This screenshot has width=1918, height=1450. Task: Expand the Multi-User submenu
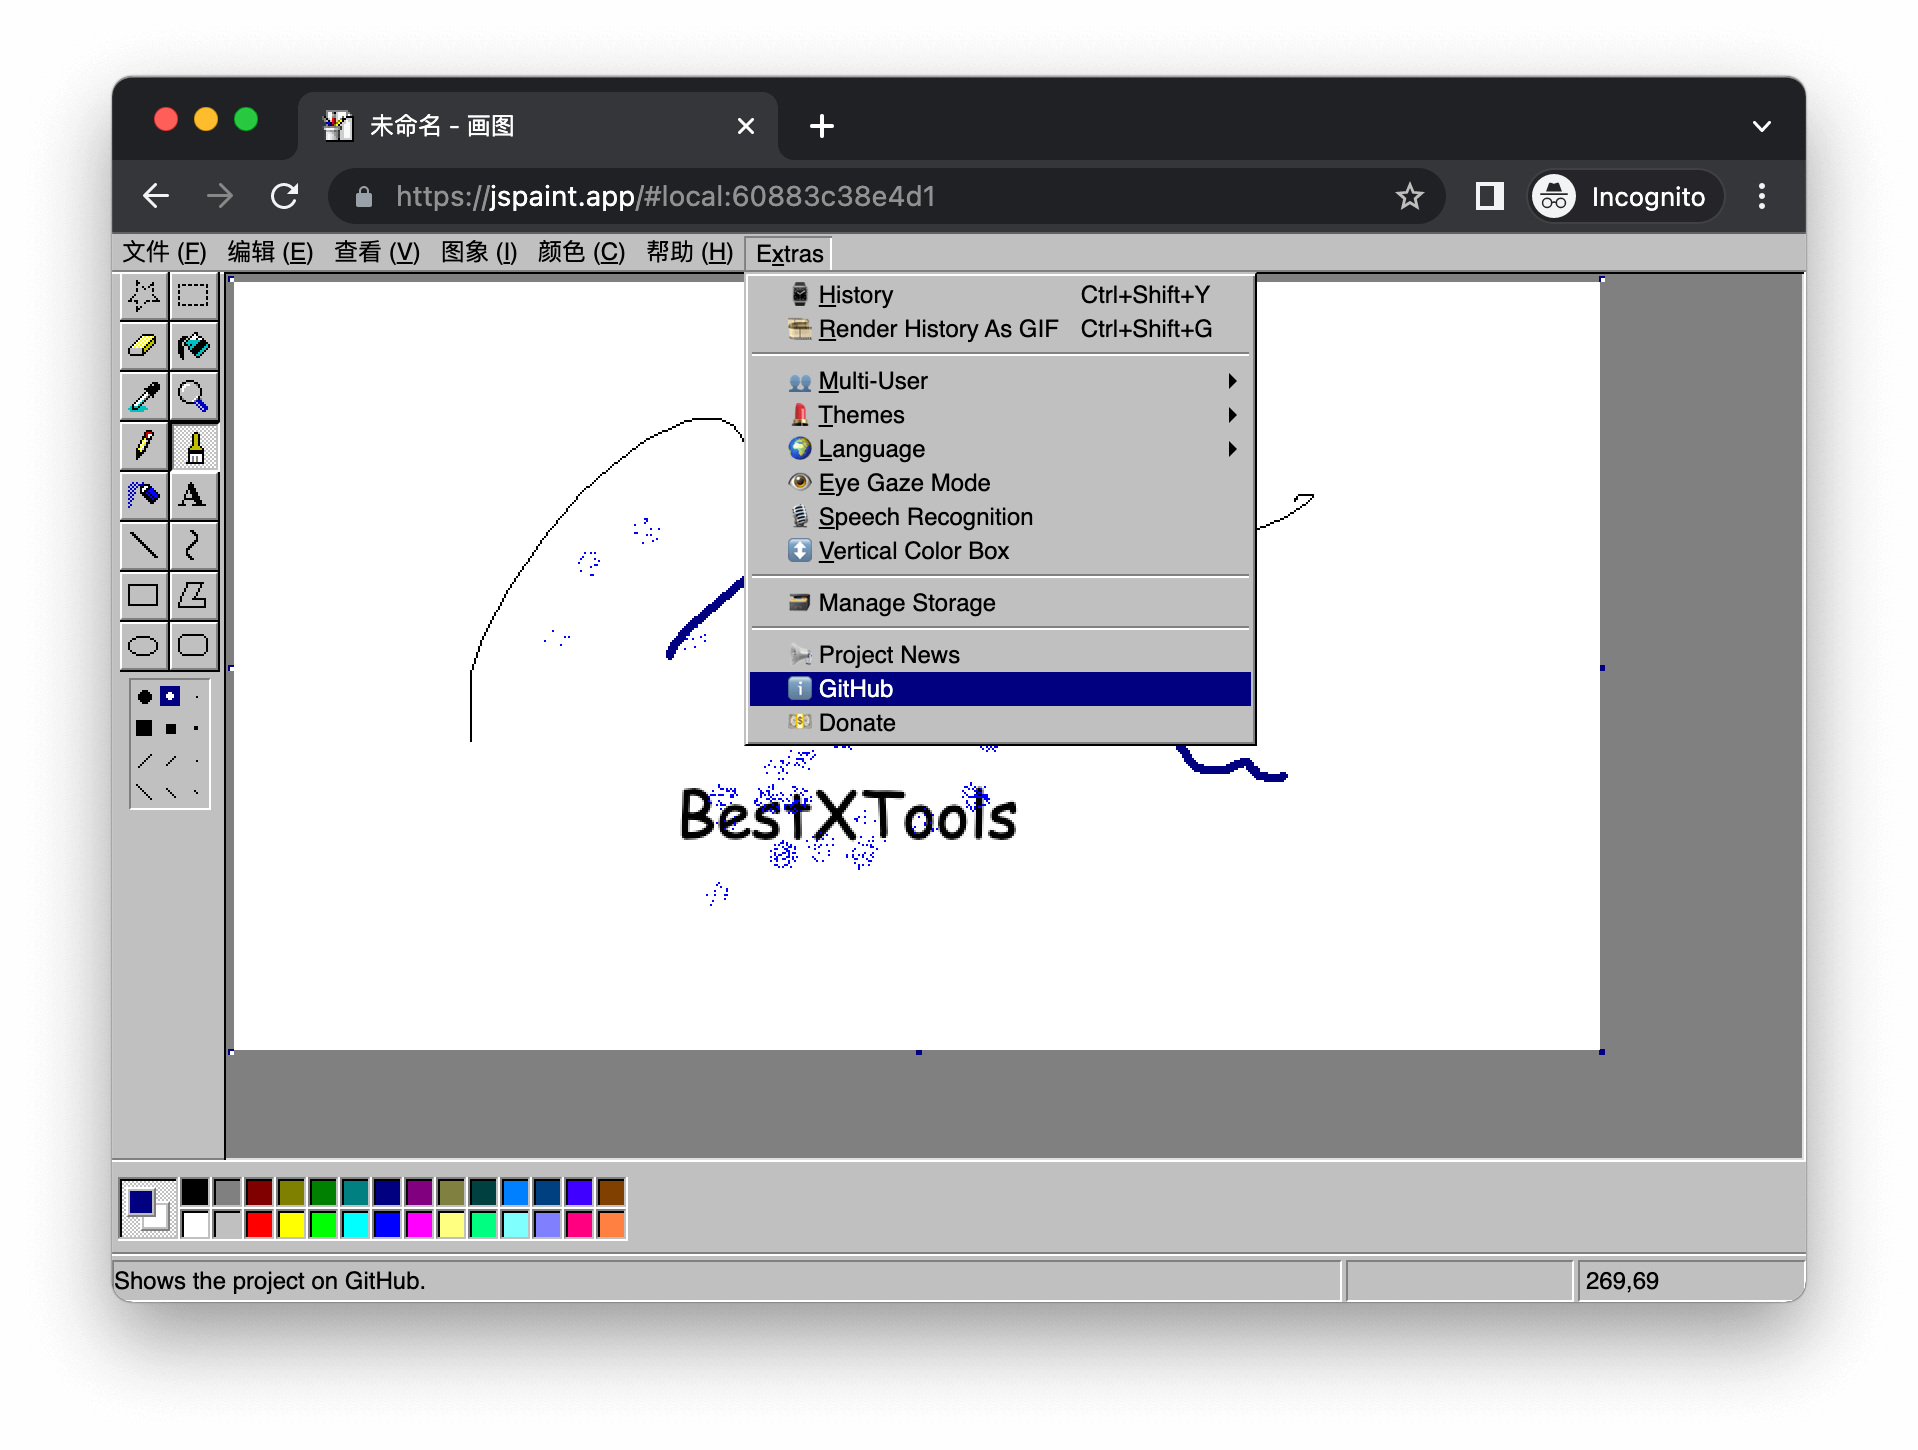pos(1000,381)
